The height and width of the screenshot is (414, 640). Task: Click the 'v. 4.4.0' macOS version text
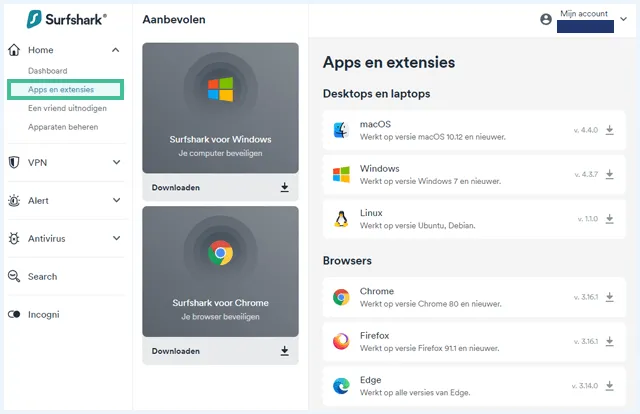(x=586, y=130)
